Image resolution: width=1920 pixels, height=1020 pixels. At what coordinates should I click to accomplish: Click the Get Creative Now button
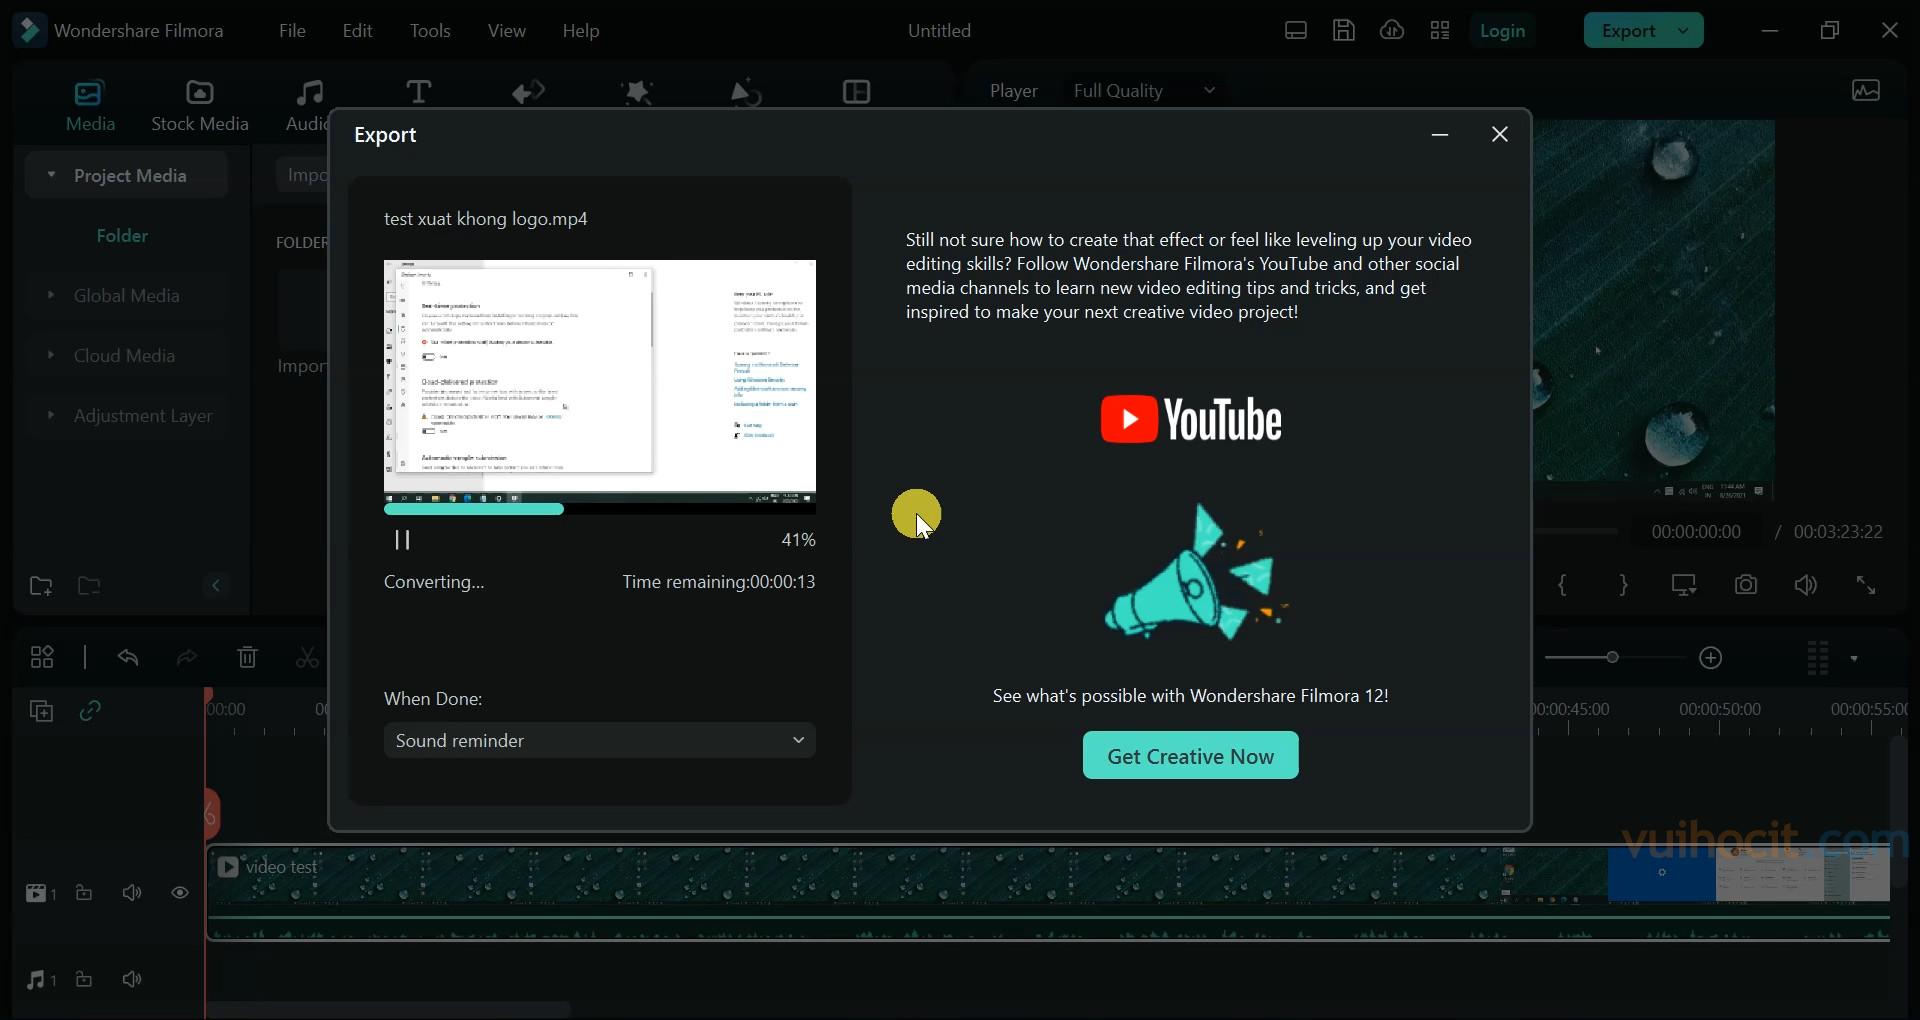1190,756
